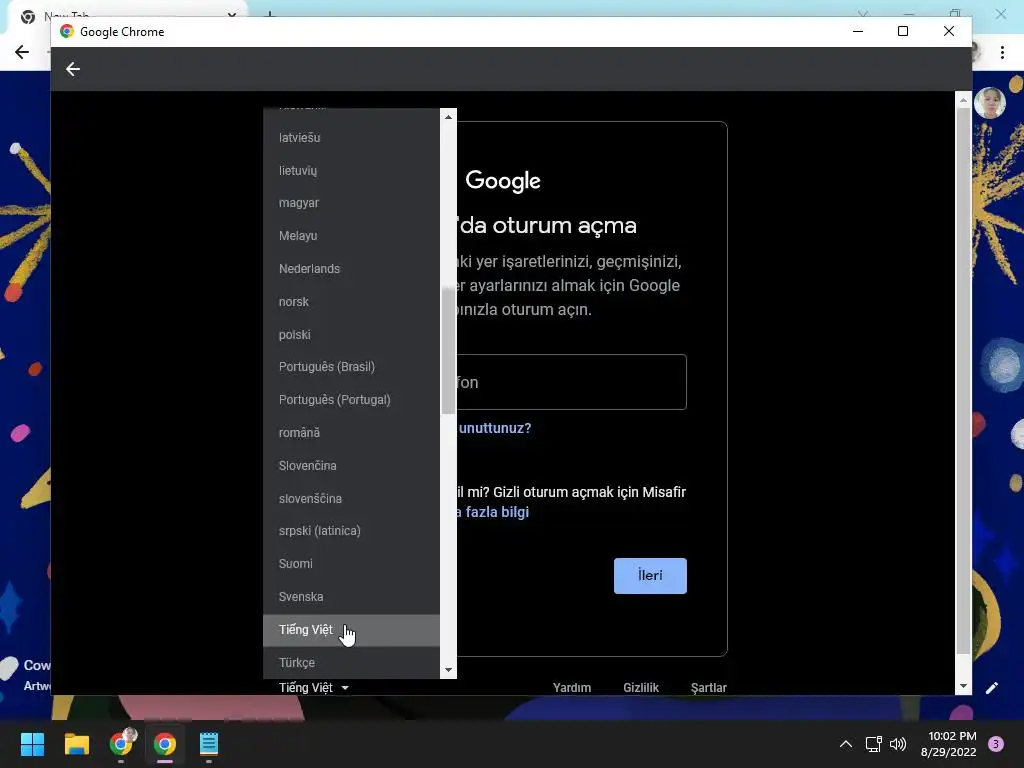Screen dimensions: 1024x768
Task: Choose magyar in the language list
Action: click(351, 203)
